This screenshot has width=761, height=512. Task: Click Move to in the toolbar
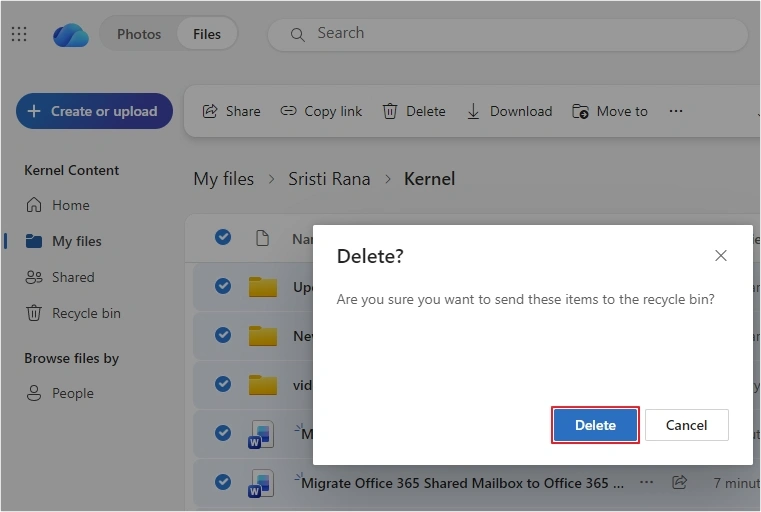tap(610, 111)
